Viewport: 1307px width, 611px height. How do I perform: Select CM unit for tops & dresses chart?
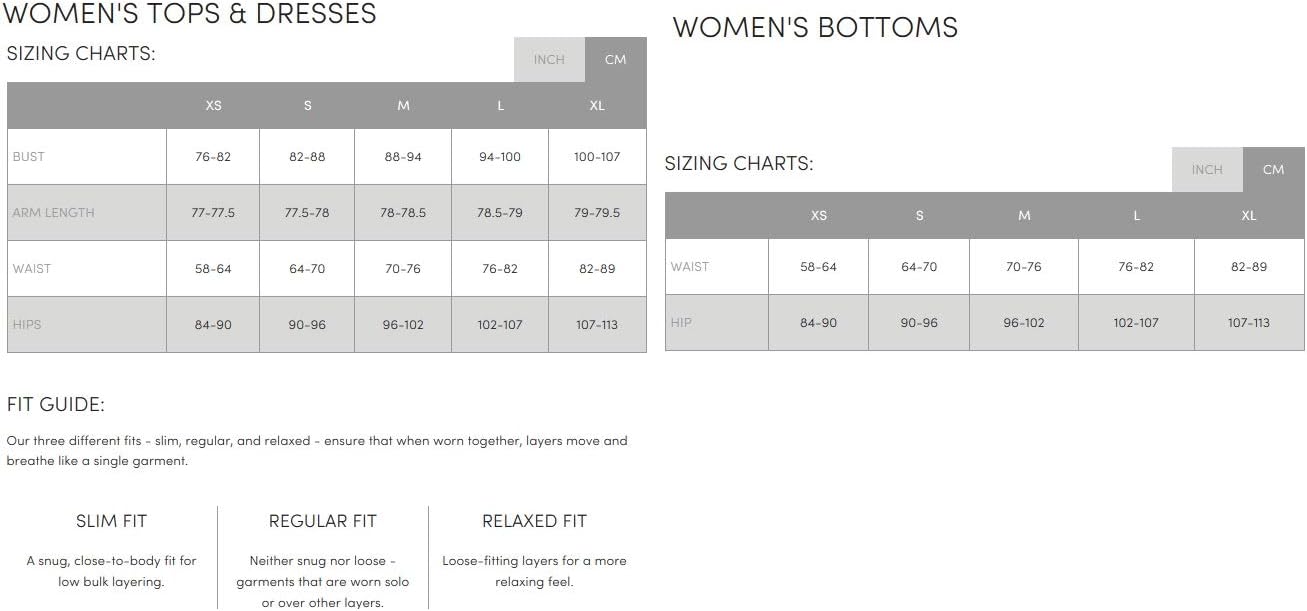click(x=616, y=60)
